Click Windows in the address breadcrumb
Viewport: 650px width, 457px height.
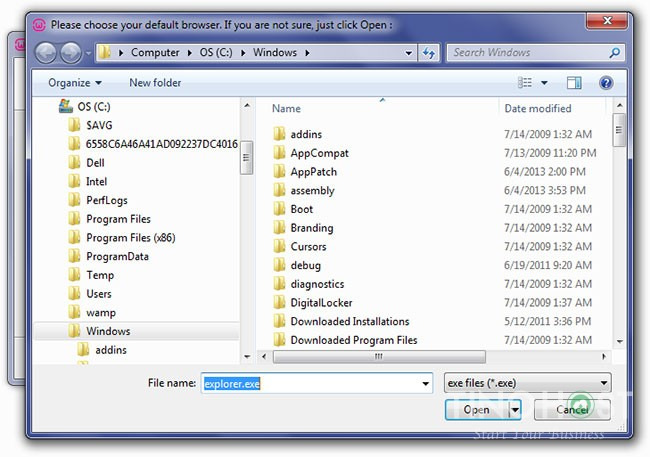point(275,53)
